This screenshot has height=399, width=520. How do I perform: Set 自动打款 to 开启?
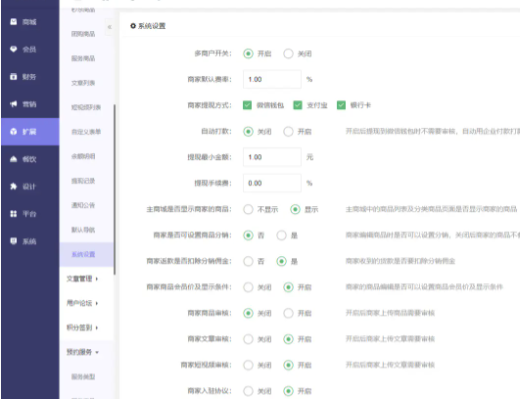click(x=288, y=131)
